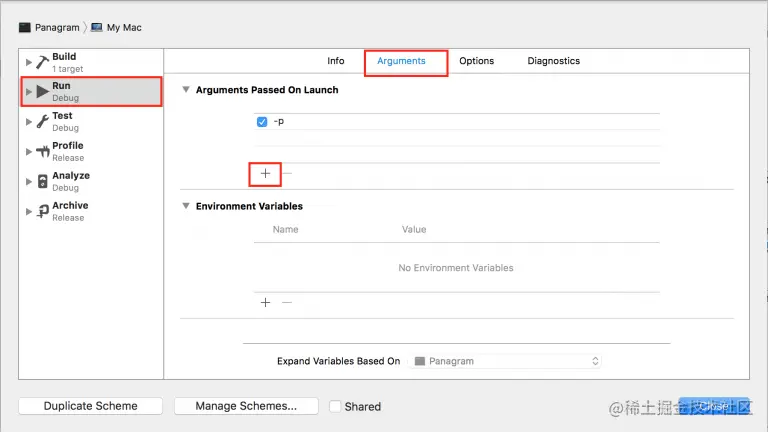768x432 pixels.
Task: Click the Test wrench icon
Action: pos(42,122)
